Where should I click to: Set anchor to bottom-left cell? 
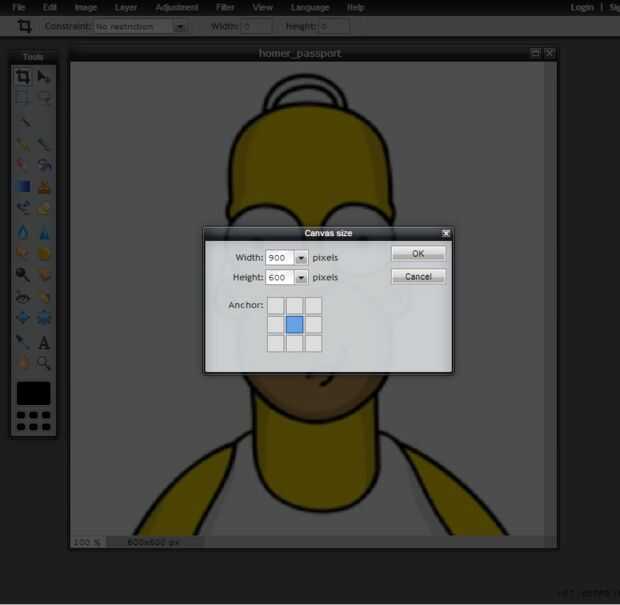276,343
